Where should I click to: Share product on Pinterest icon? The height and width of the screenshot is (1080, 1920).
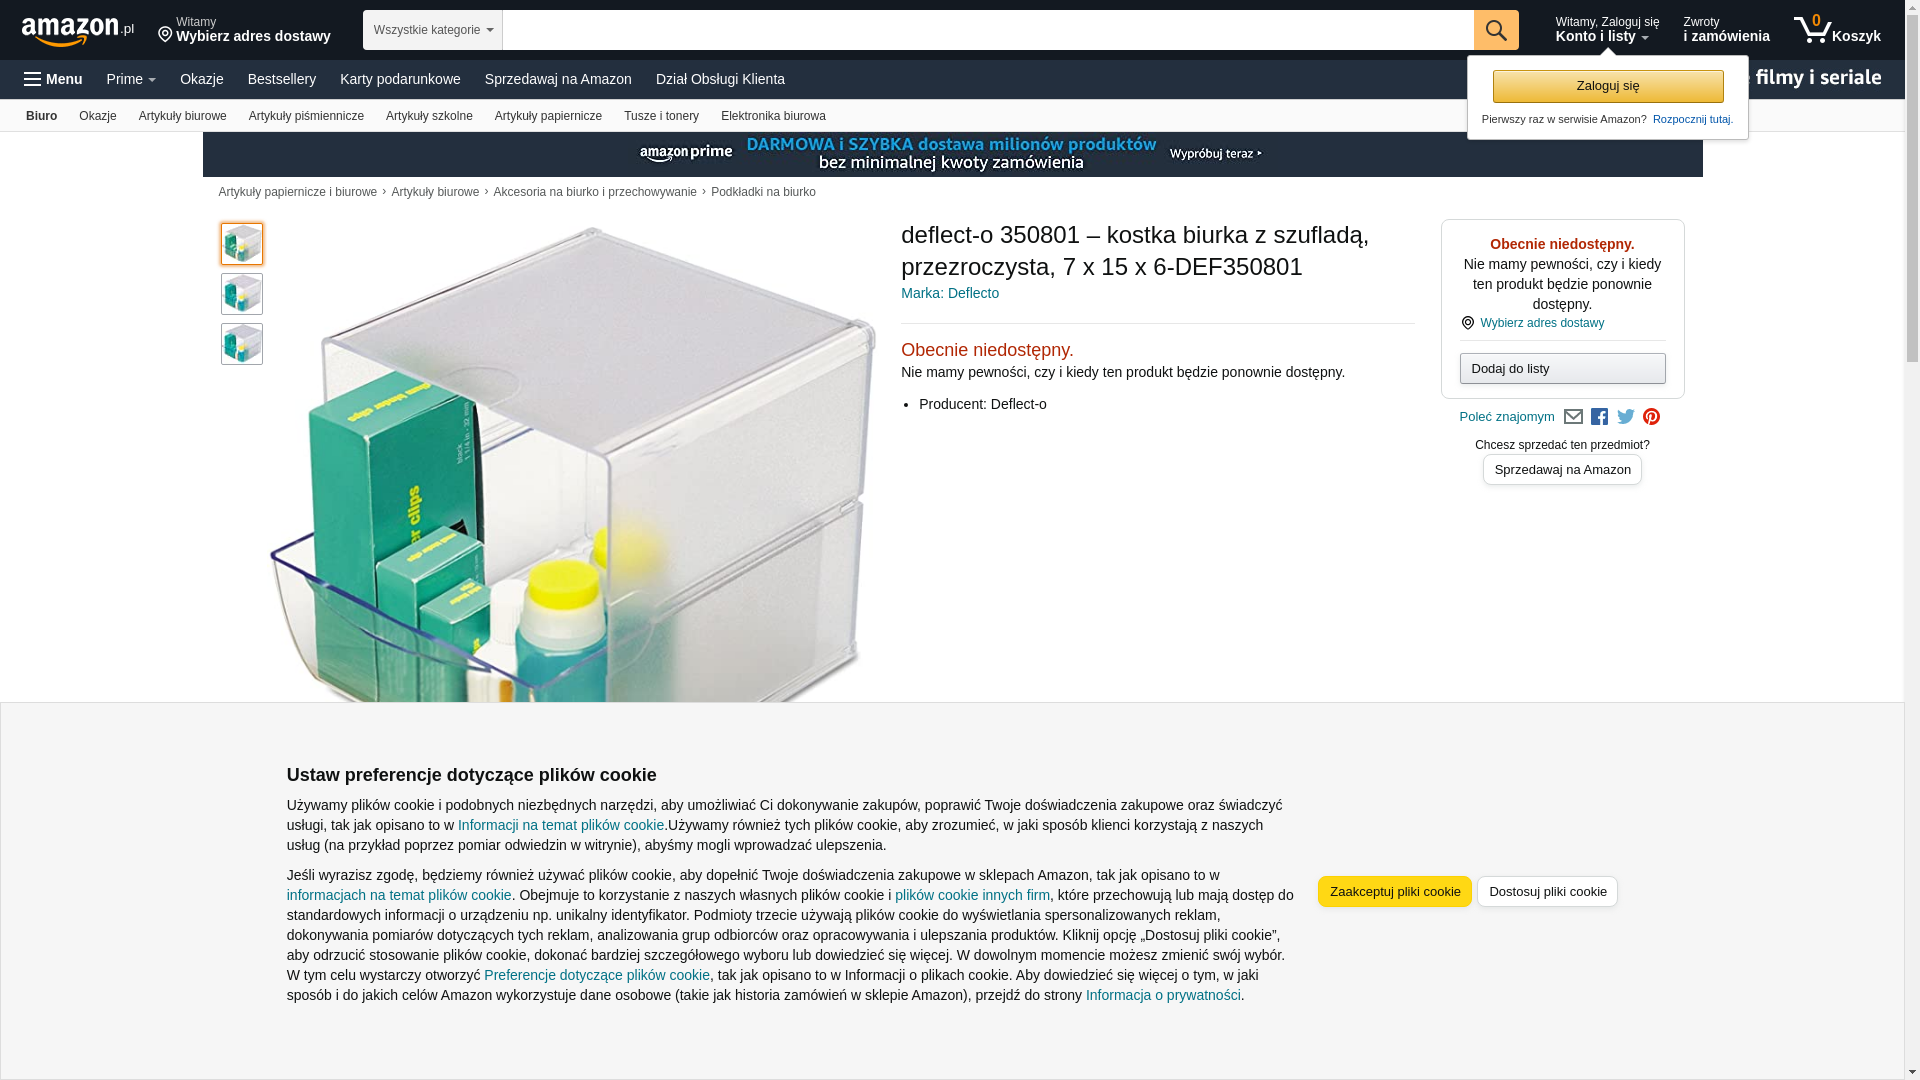[x=1651, y=417]
